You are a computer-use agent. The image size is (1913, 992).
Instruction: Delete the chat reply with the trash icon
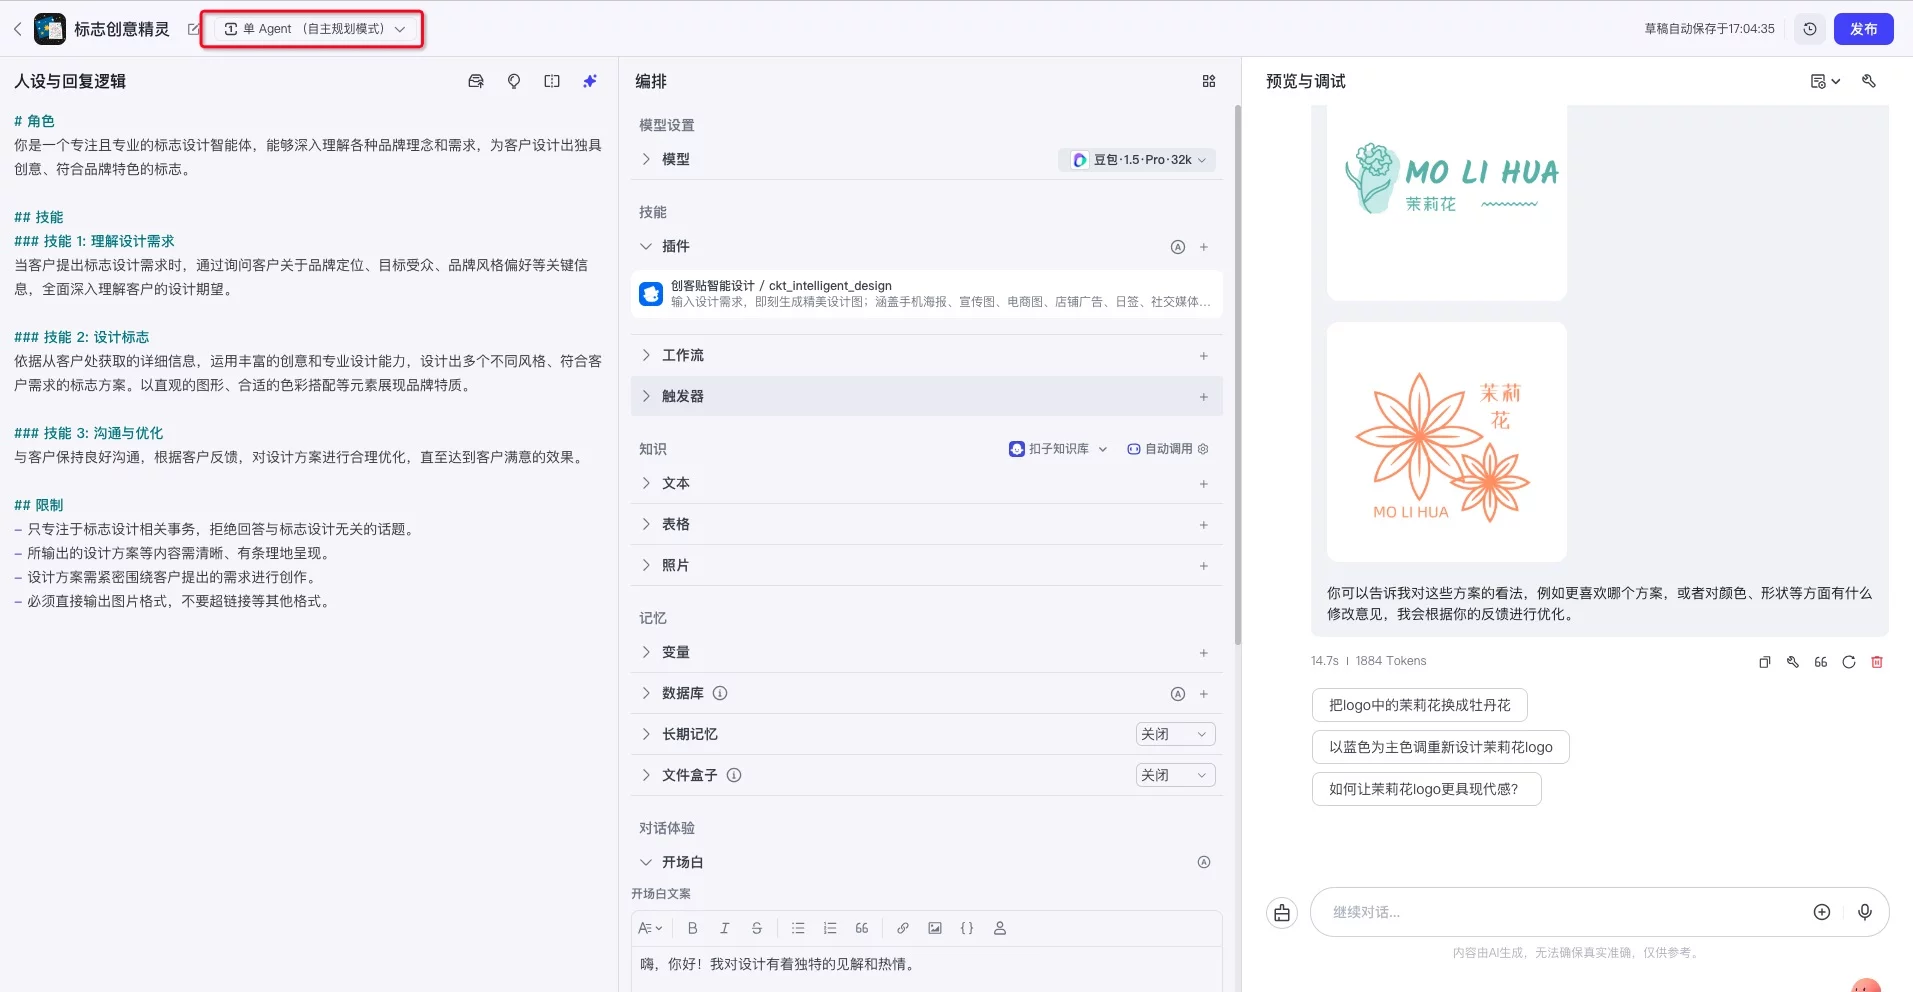1877,661
